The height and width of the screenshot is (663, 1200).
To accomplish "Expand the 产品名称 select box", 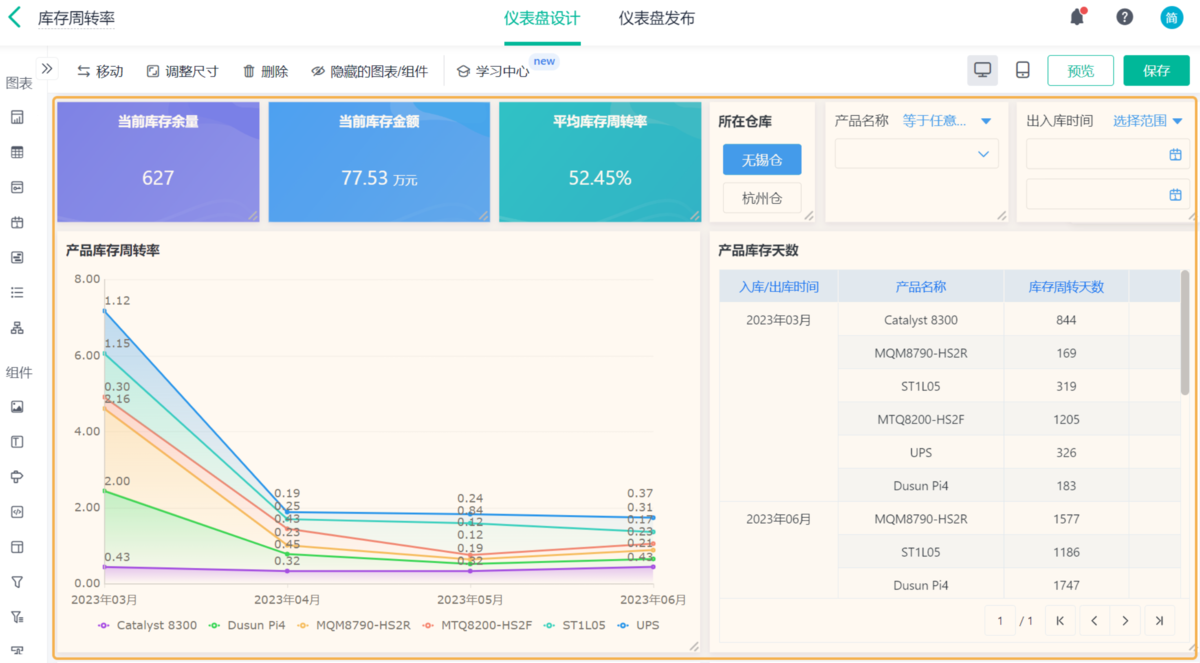I will [916, 154].
